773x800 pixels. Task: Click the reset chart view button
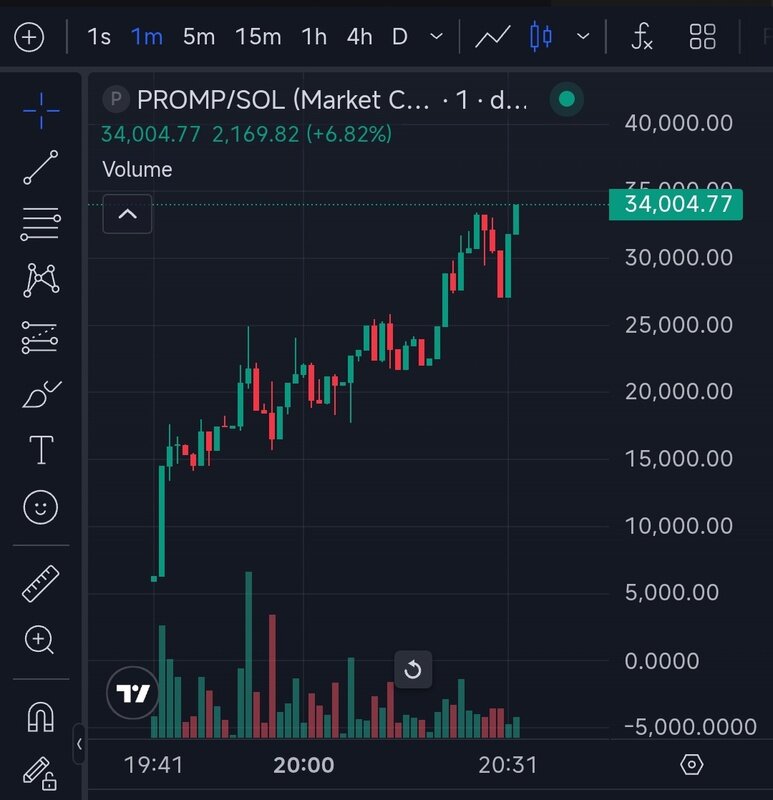413,670
